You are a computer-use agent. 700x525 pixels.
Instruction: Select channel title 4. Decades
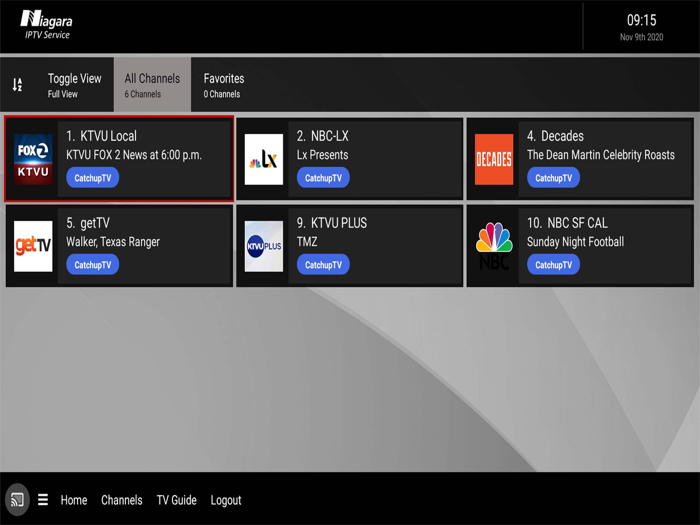tap(555, 136)
